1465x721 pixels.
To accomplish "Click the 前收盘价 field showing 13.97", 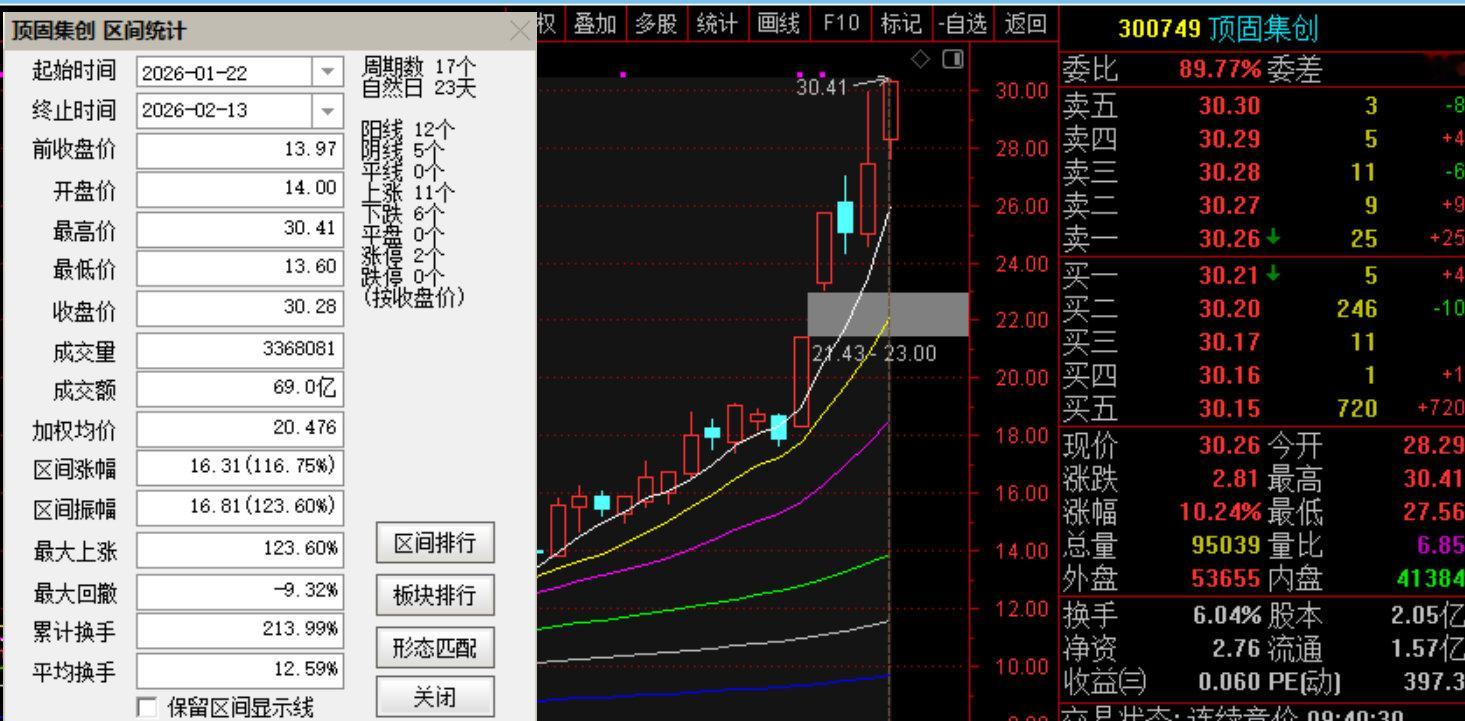I will (240, 150).
